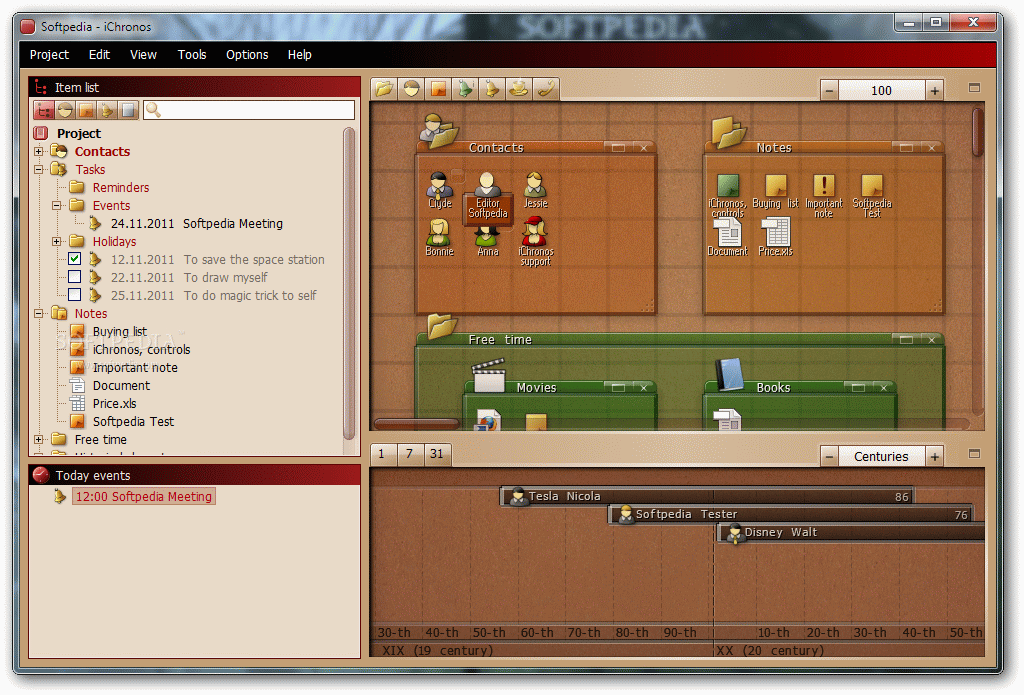This screenshot has height=695, width=1024.
Task: Select the Tesla Nicola timeline bar
Action: click(707, 496)
